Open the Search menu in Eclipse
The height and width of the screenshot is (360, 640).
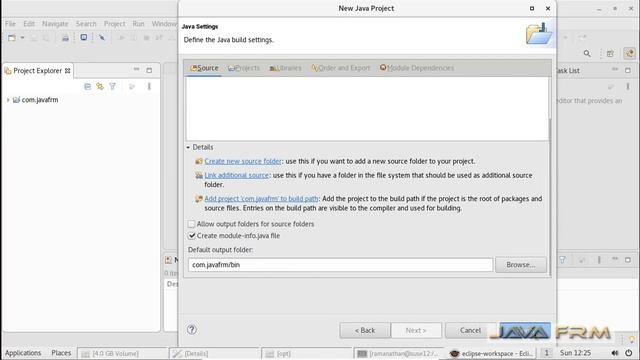[x=86, y=24]
